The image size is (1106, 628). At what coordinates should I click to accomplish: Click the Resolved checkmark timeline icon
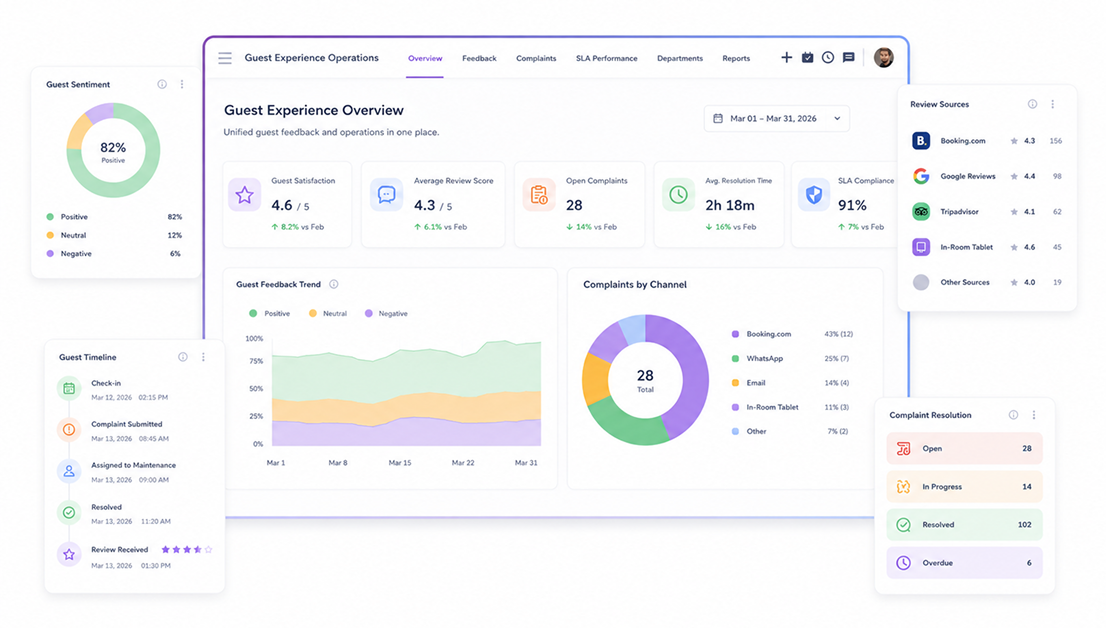(69, 512)
